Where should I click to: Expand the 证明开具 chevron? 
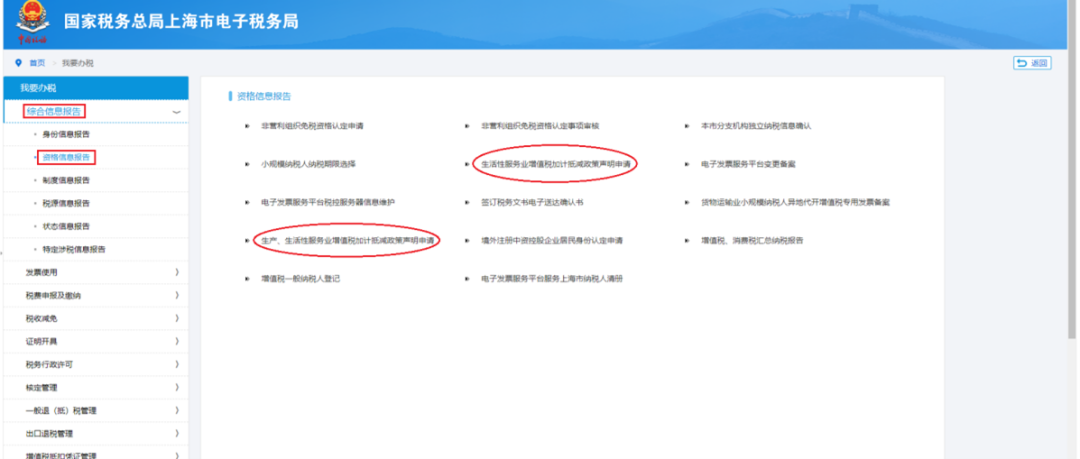(177, 341)
